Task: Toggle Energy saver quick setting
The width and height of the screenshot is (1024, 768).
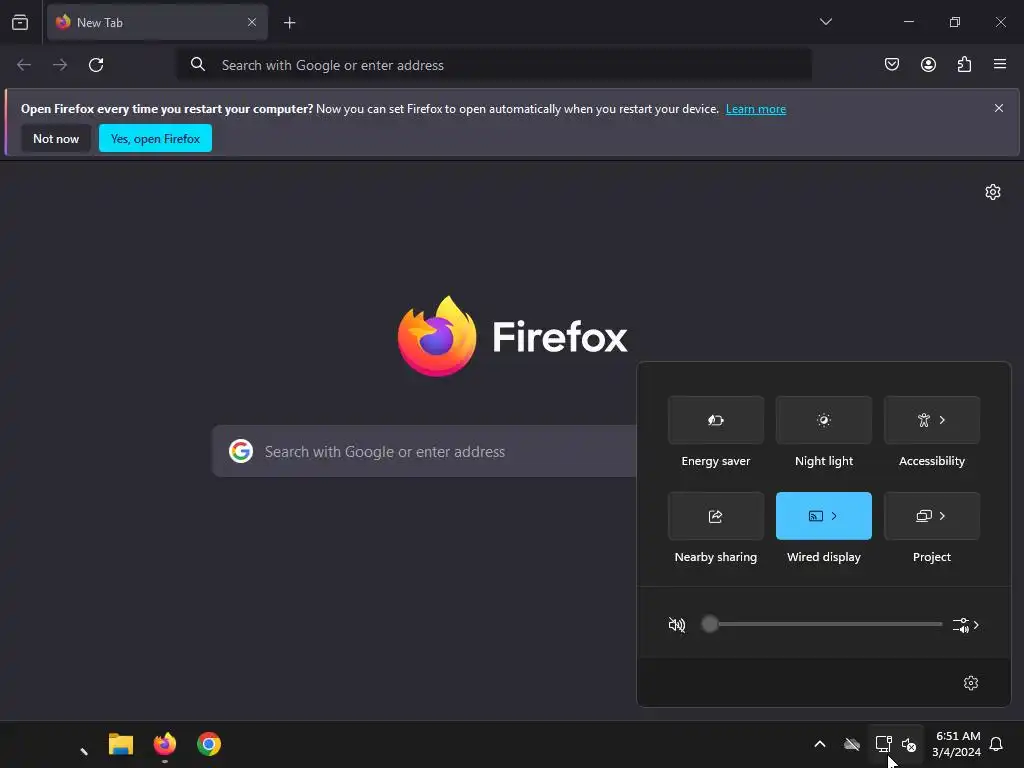Action: click(x=716, y=420)
